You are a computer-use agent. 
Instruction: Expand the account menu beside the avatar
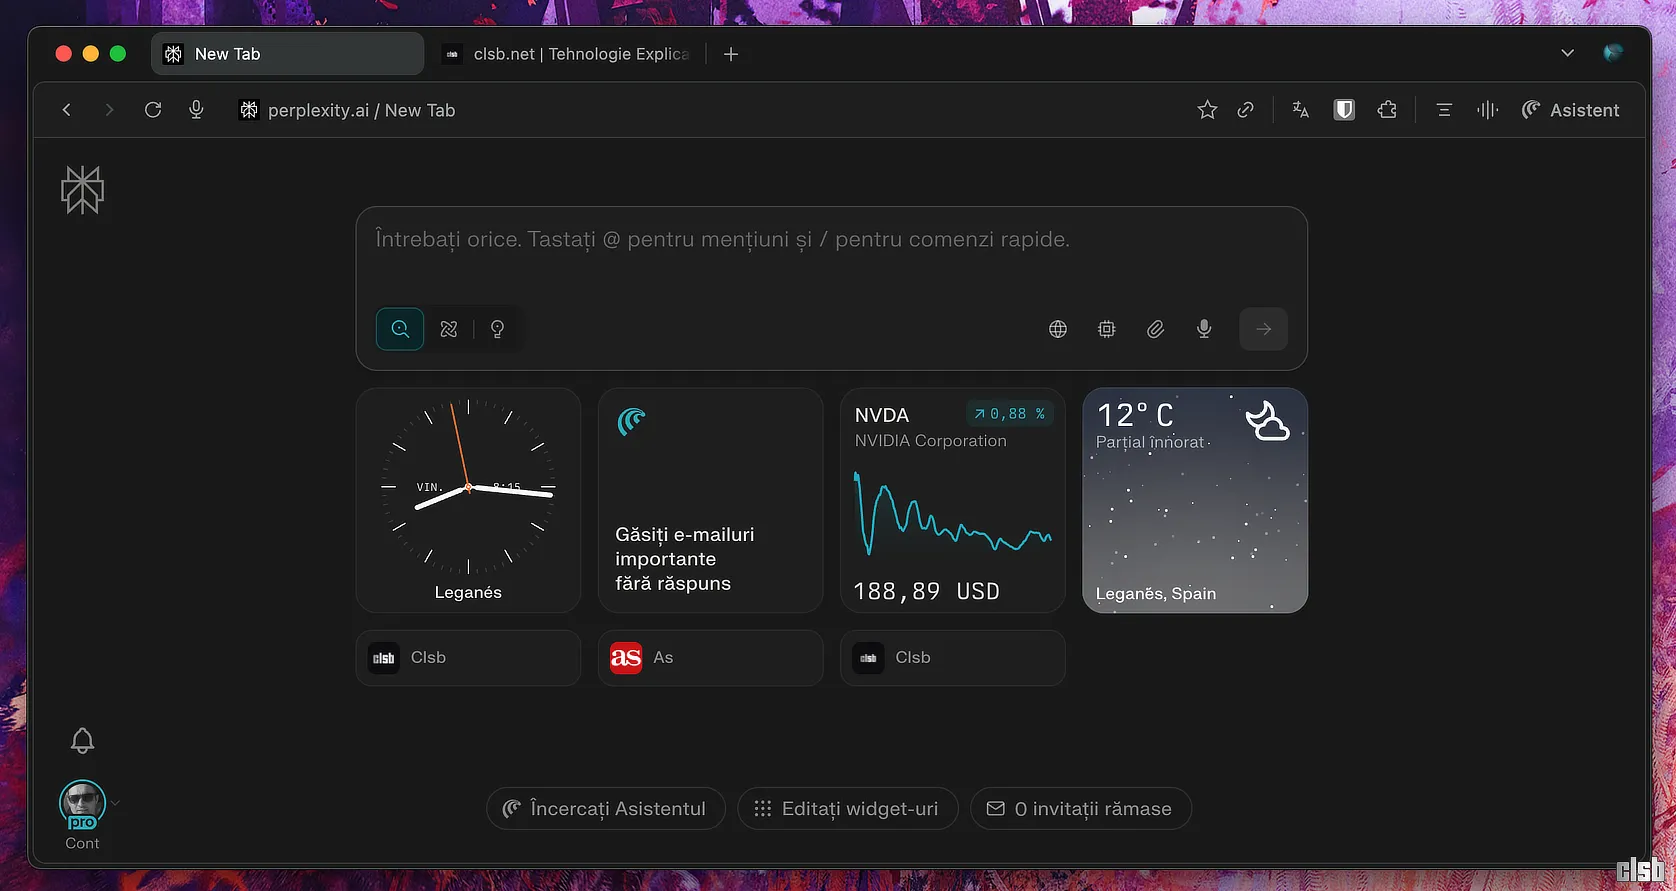point(116,803)
